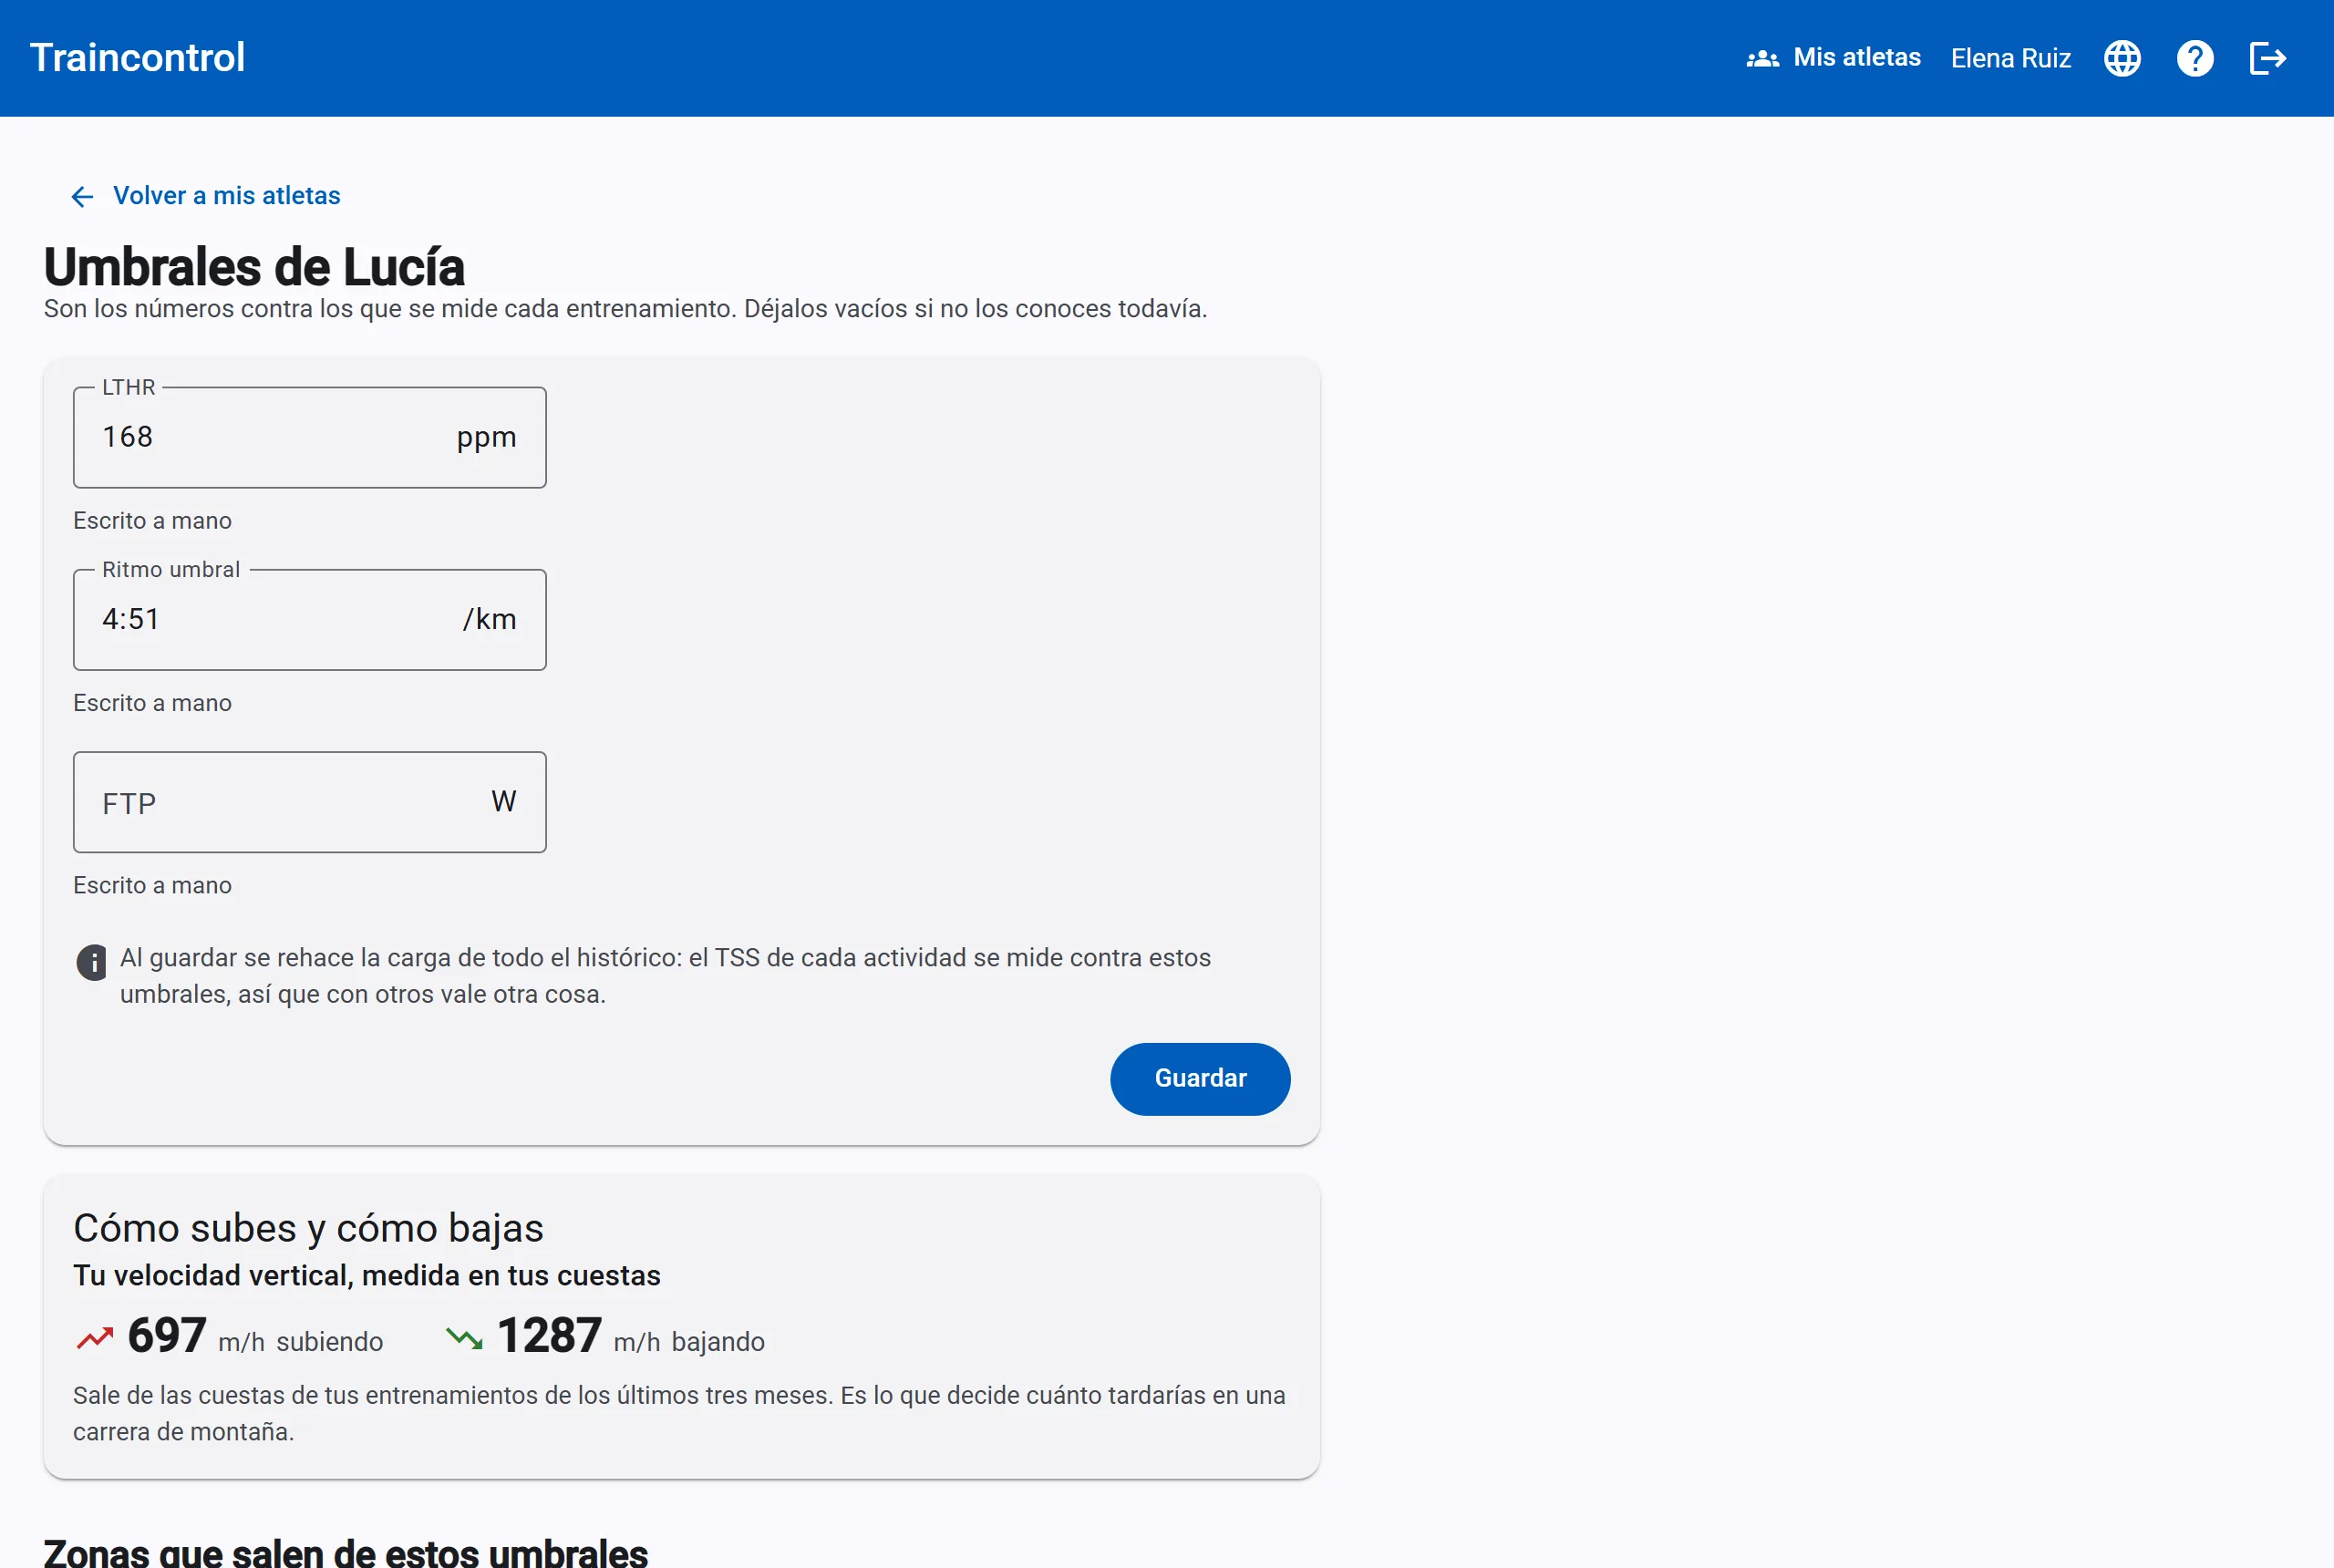Click the 'Al guardar se rehace la carga' notice

pyautogui.click(x=665, y=976)
